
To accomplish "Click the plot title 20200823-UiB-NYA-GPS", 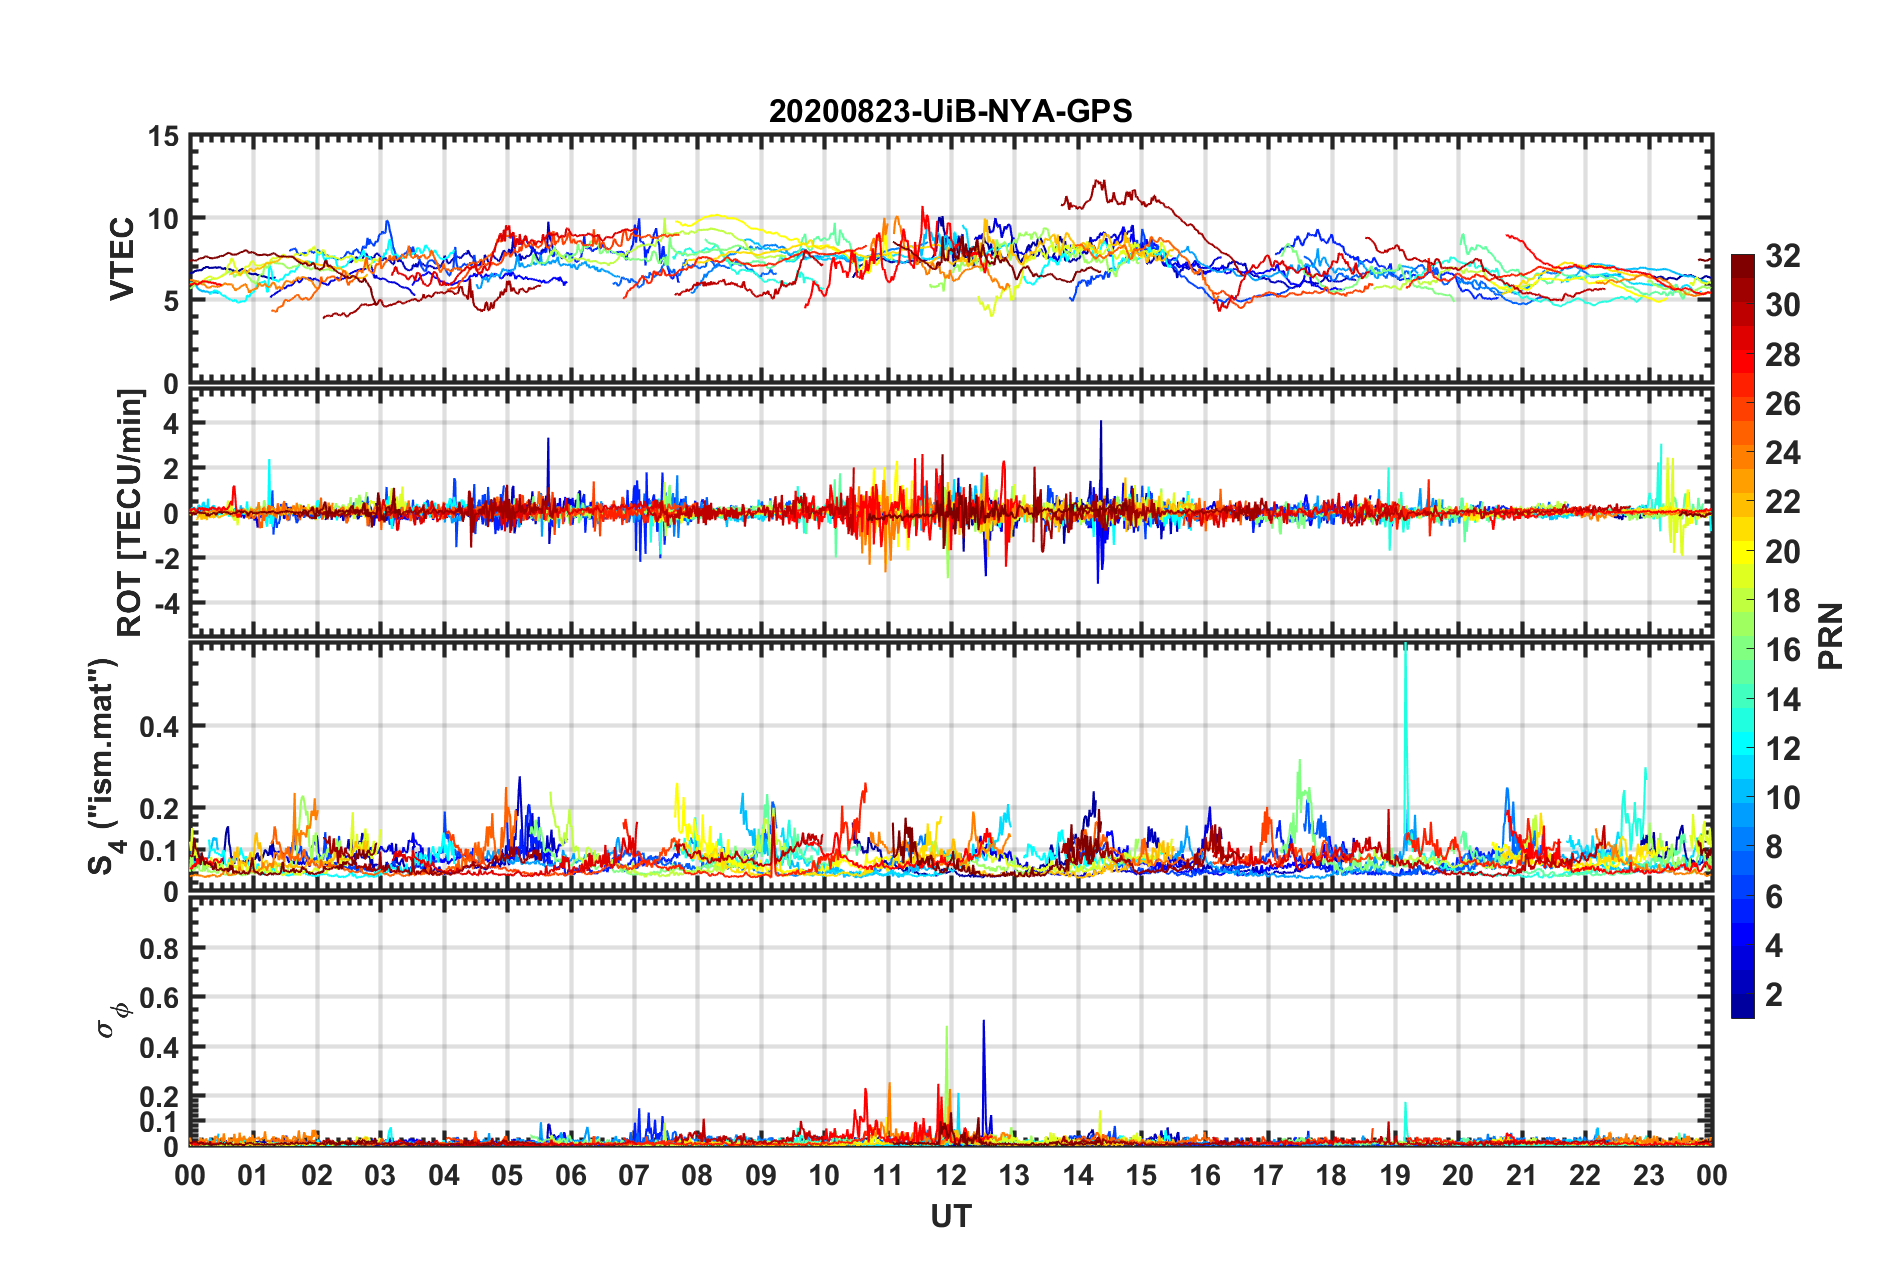I will point(950,111).
